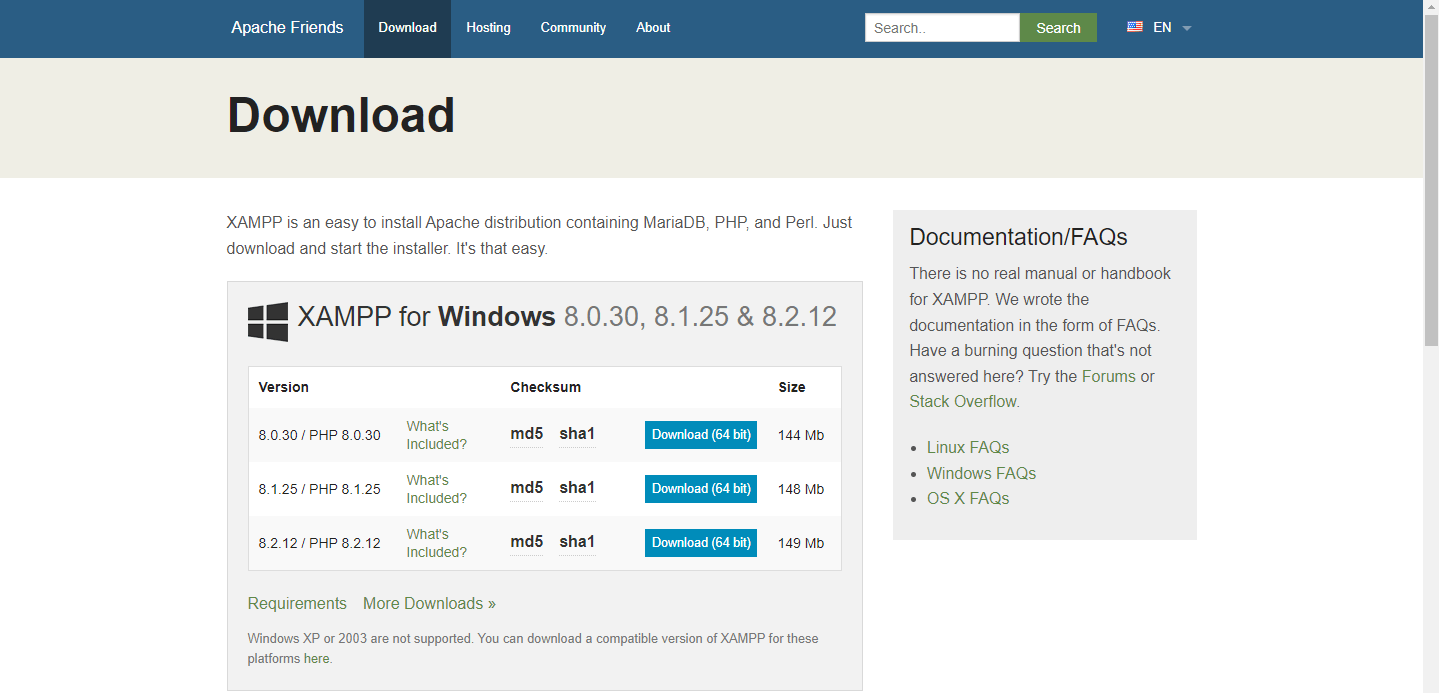Open OS X FAQs
This screenshot has height=693, width=1439.
pyautogui.click(x=968, y=498)
